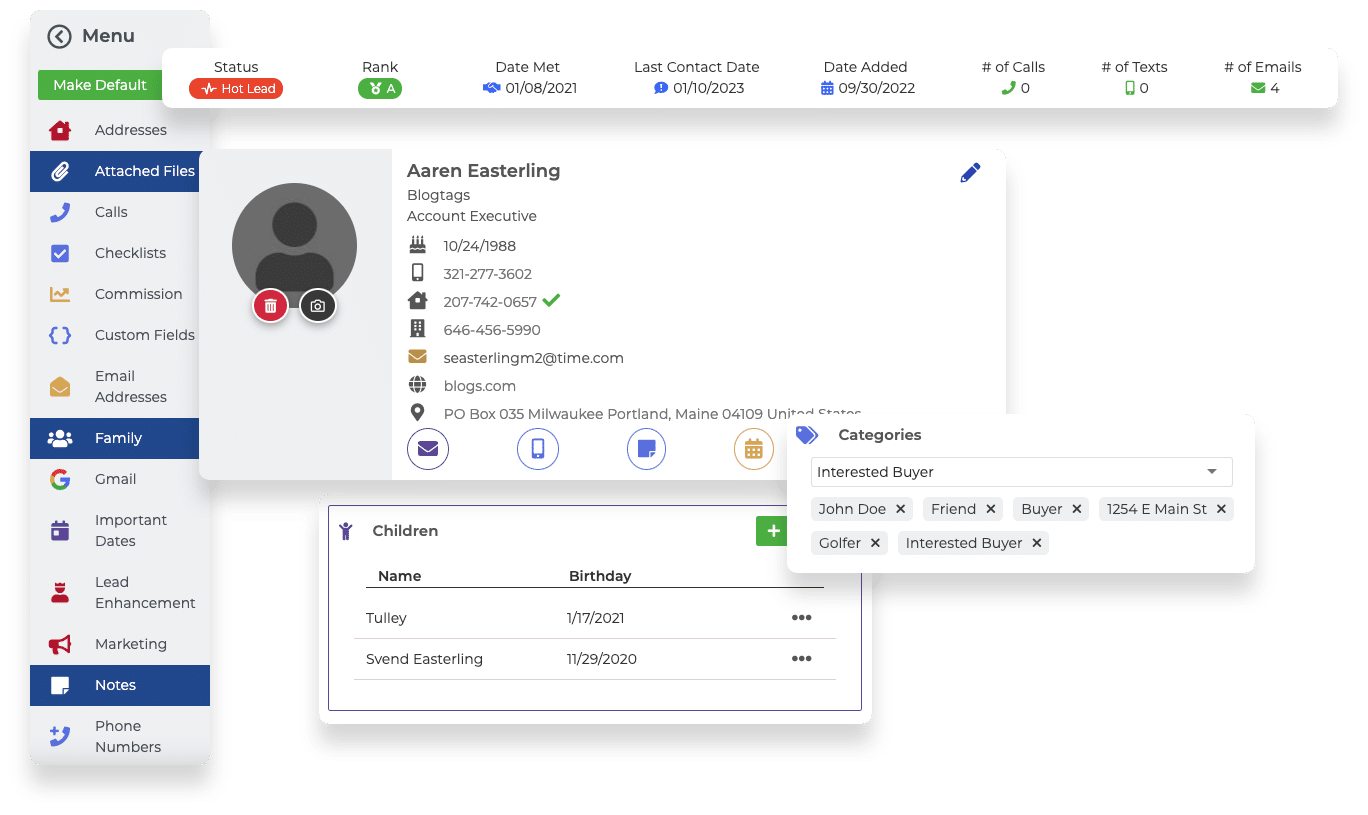The image size is (1368, 815).
Task: Click the camera upload photo icon
Action: [x=318, y=306]
